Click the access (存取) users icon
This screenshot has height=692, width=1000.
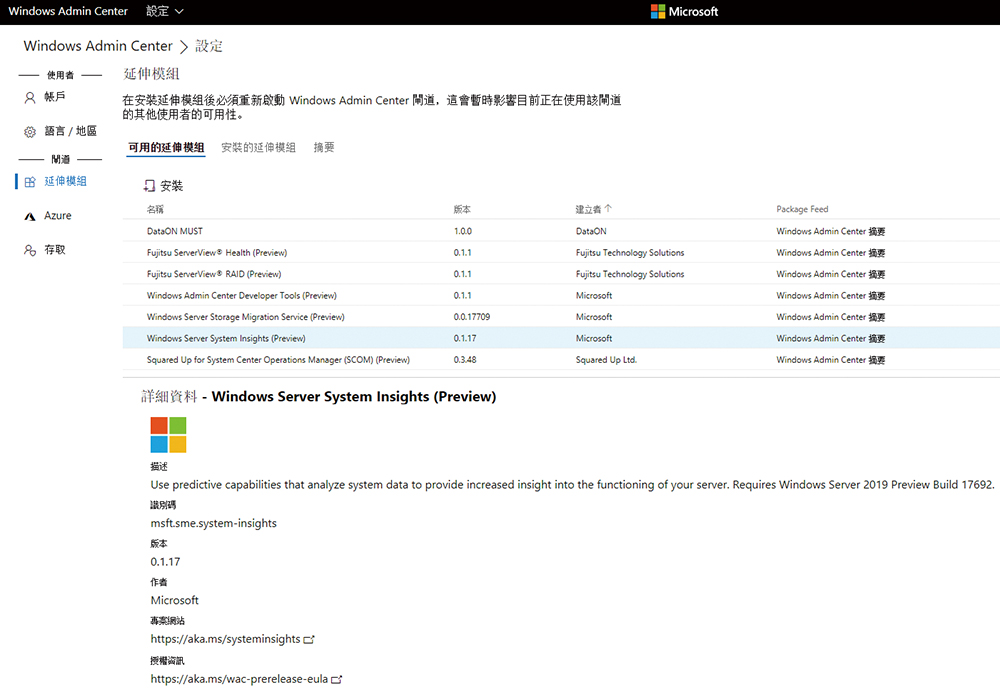30,250
